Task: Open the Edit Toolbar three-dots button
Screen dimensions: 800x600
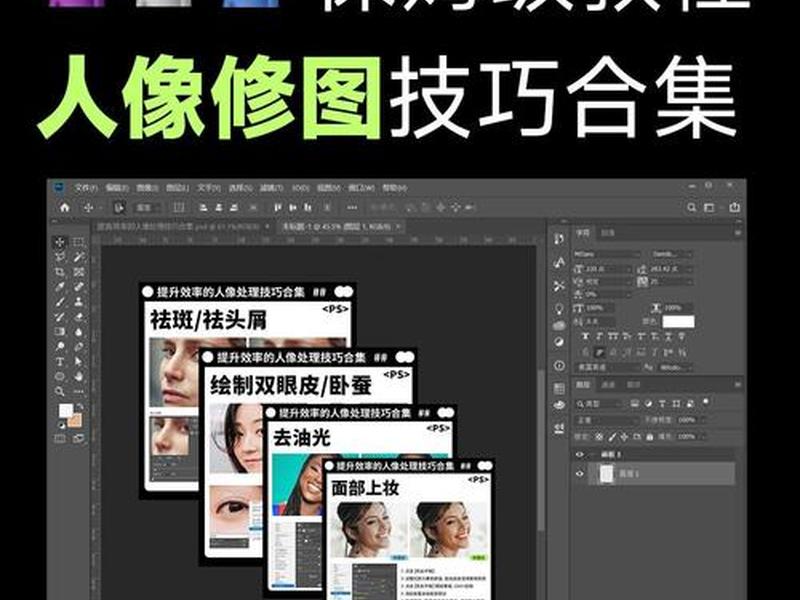Action: 79,391
